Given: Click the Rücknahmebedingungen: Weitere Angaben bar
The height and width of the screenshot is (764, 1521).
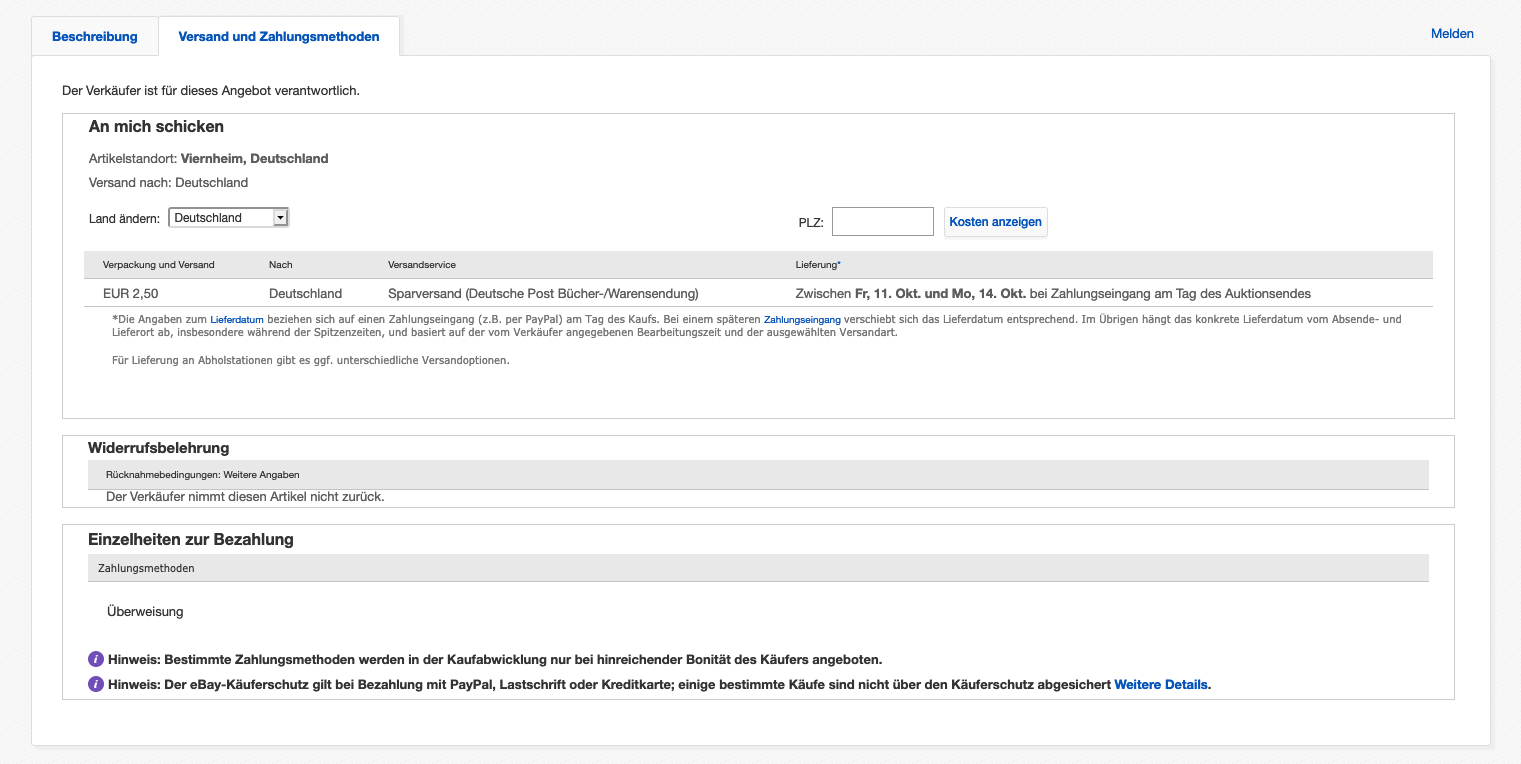Looking at the screenshot, I should (x=202, y=475).
